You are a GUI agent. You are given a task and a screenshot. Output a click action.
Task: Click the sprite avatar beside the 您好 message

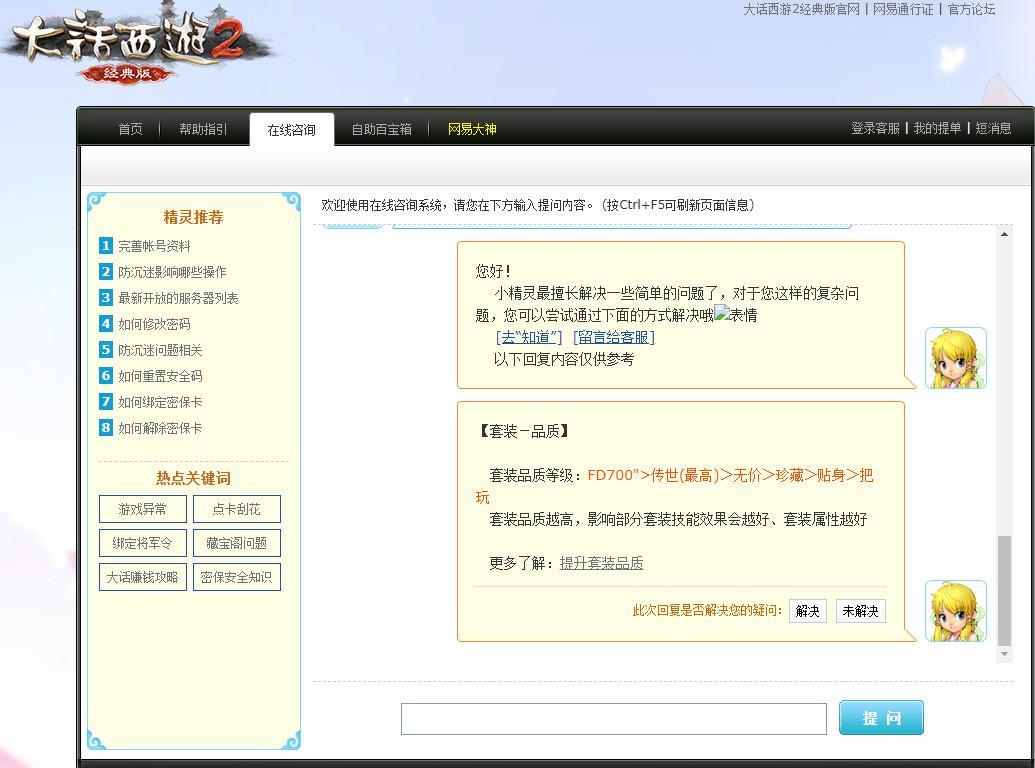[956, 358]
